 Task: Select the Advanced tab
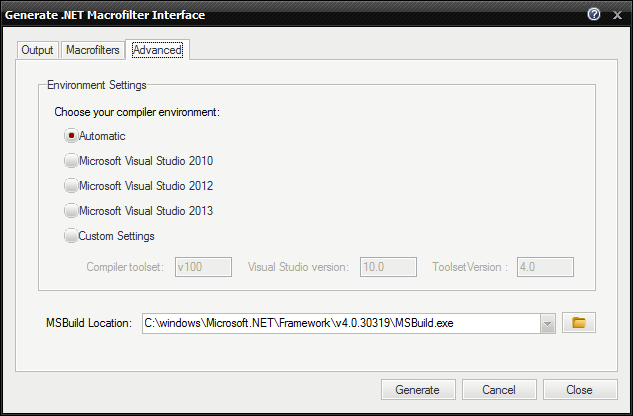pyautogui.click(x=158, y=50)
